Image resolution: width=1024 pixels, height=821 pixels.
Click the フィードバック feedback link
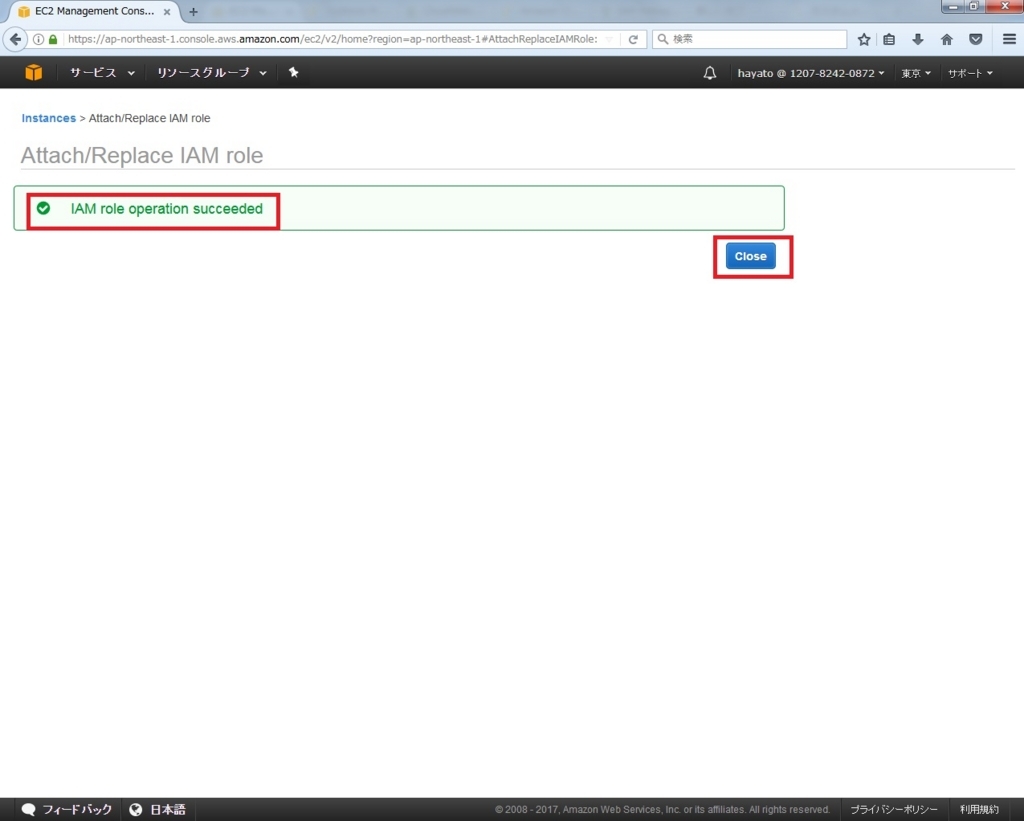click(67, 809)
